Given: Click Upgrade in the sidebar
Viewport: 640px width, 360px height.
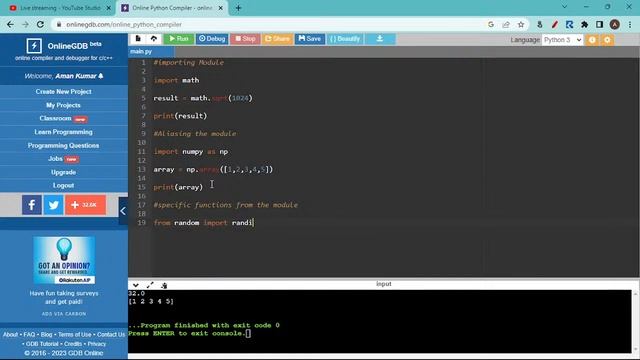Looking at the screenshot, I should 63,172.
